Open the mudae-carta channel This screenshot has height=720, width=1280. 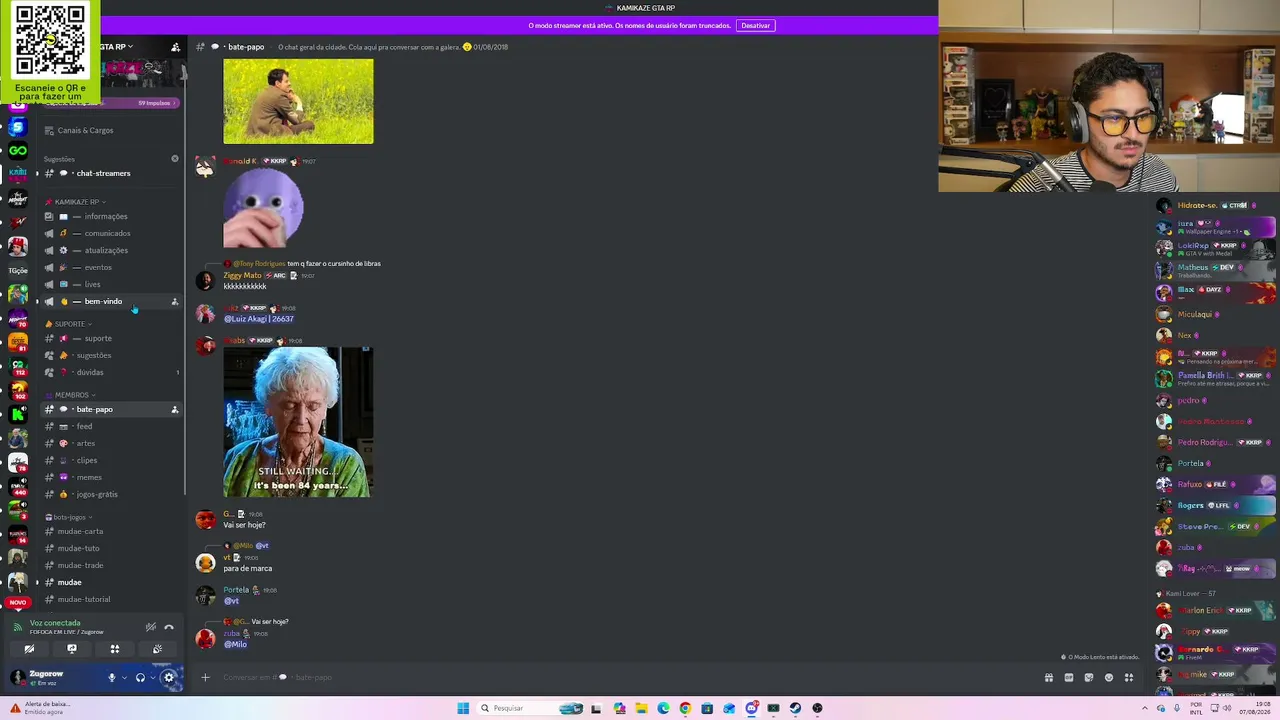111,531
